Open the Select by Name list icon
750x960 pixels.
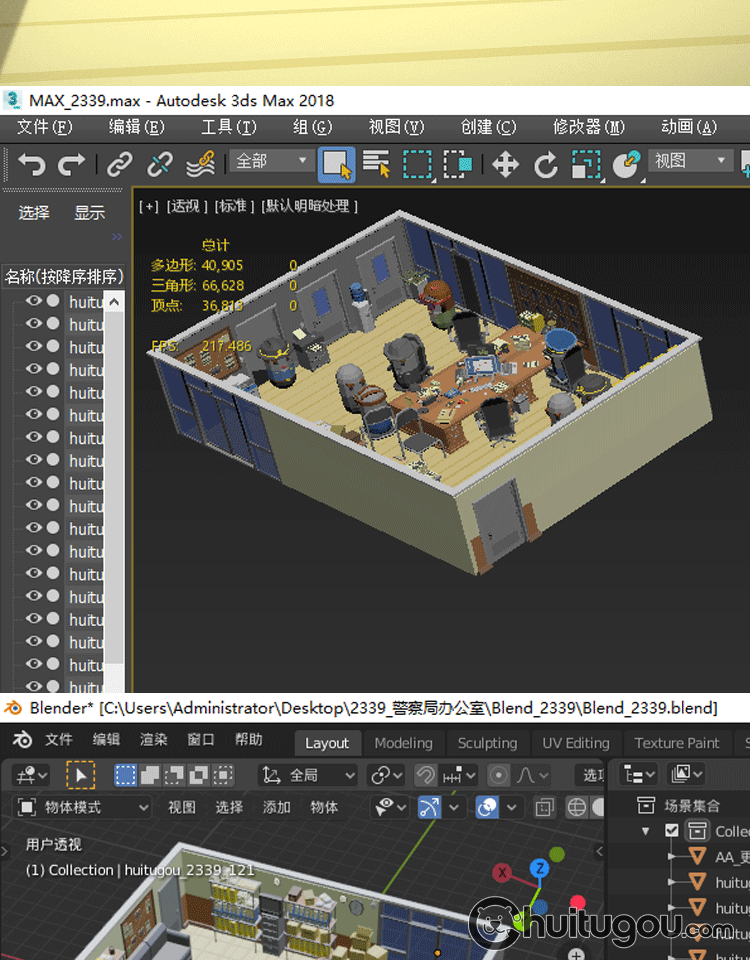[x=376, y=164]
